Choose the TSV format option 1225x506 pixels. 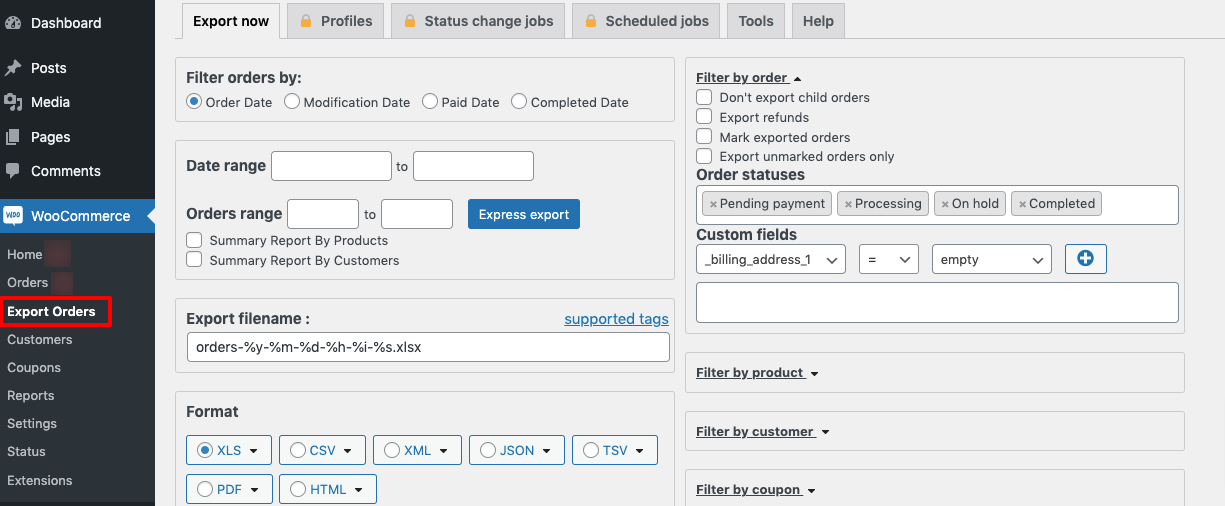(x=591, y=450)
